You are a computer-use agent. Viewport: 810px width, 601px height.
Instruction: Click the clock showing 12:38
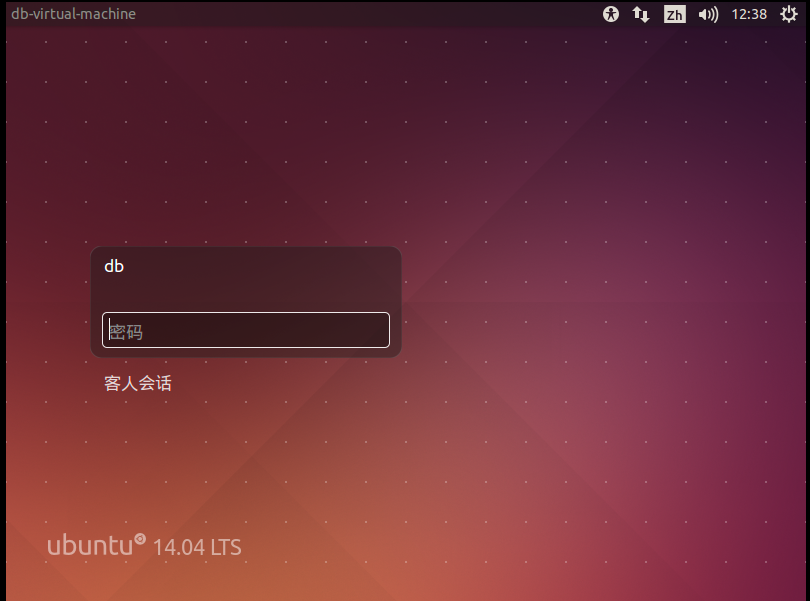point(749,14)
